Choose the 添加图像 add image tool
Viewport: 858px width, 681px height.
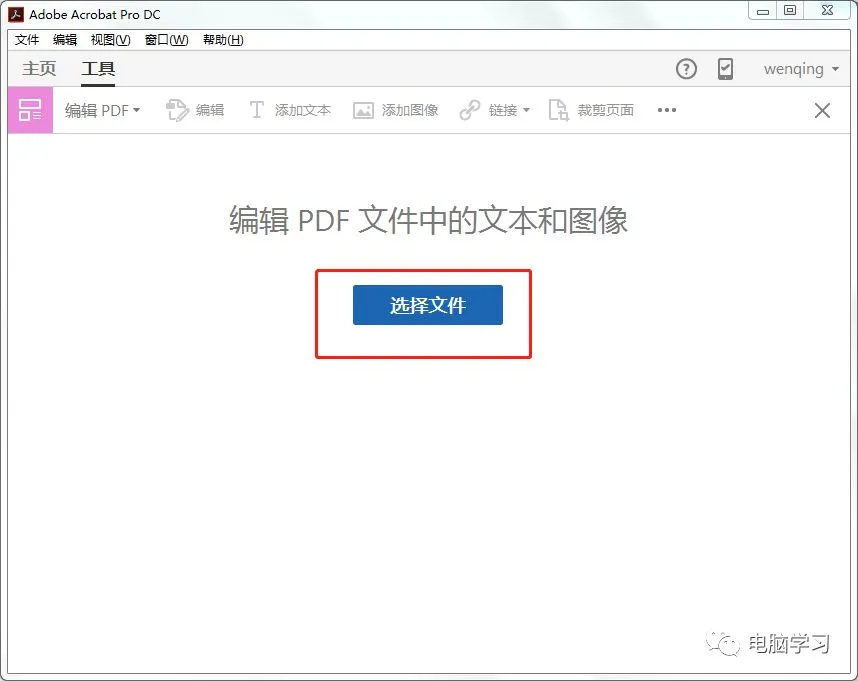coord(396,110)
